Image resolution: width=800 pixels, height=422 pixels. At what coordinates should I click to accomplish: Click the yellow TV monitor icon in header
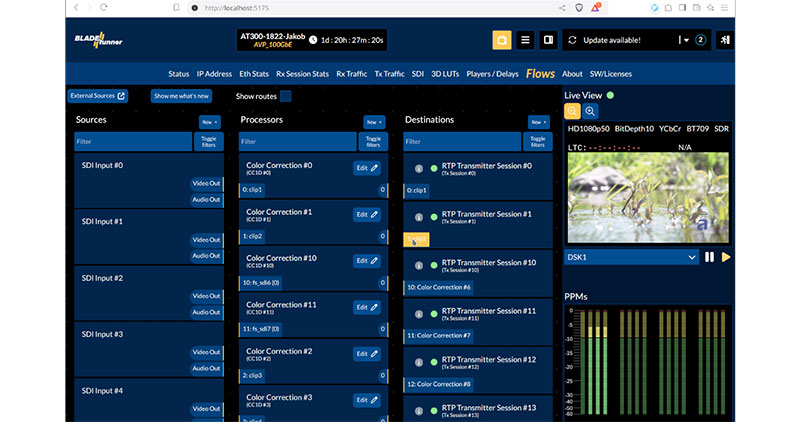click(501, 41)
